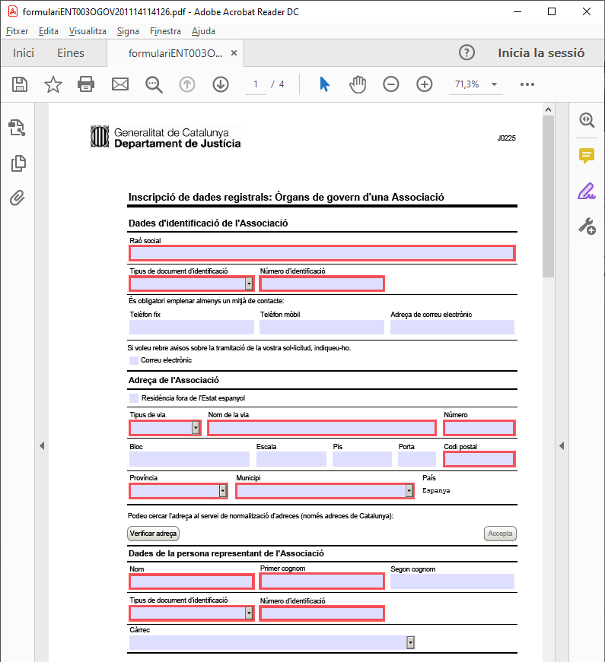Expand the Província dropdown
This screenshot has width=606, height=662.
click(222, 491)
